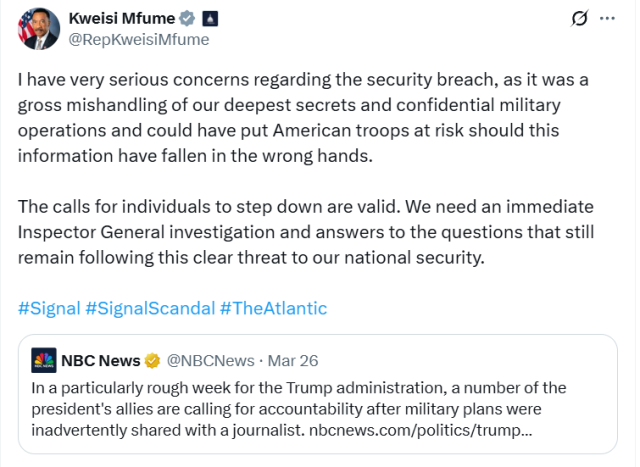
Task: Open the Grok explain-post icon
Action: click(579, 18)
